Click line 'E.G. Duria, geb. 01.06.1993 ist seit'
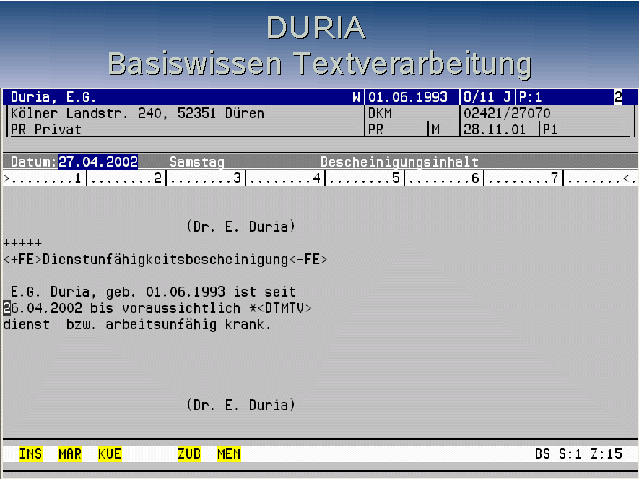This screenshot has width=640, height=480. point(153,292)
